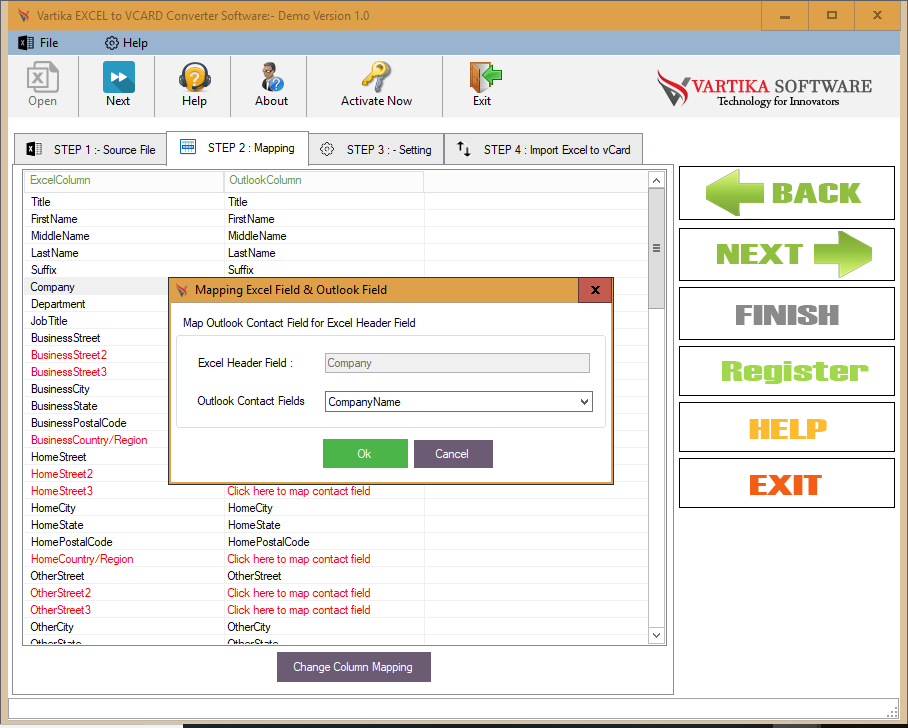908x728 pixels.
Task: Click Ok in the mapping dialog
Action: (x=365, y=453)
